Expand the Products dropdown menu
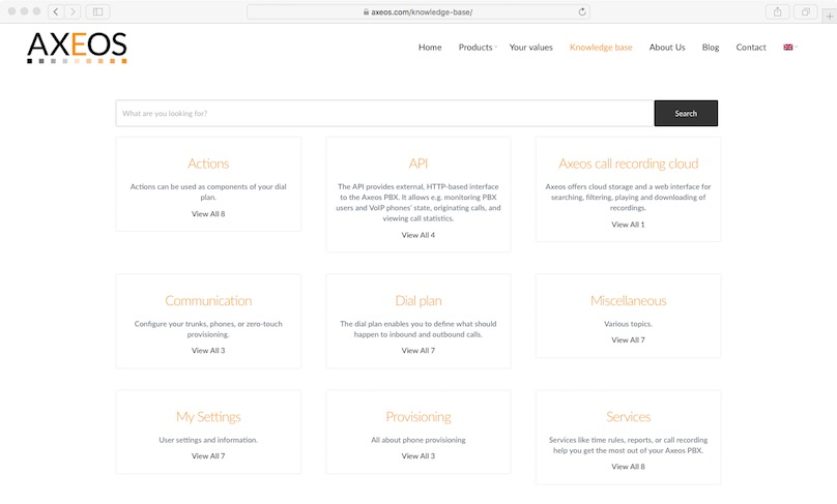 [476, 47]
